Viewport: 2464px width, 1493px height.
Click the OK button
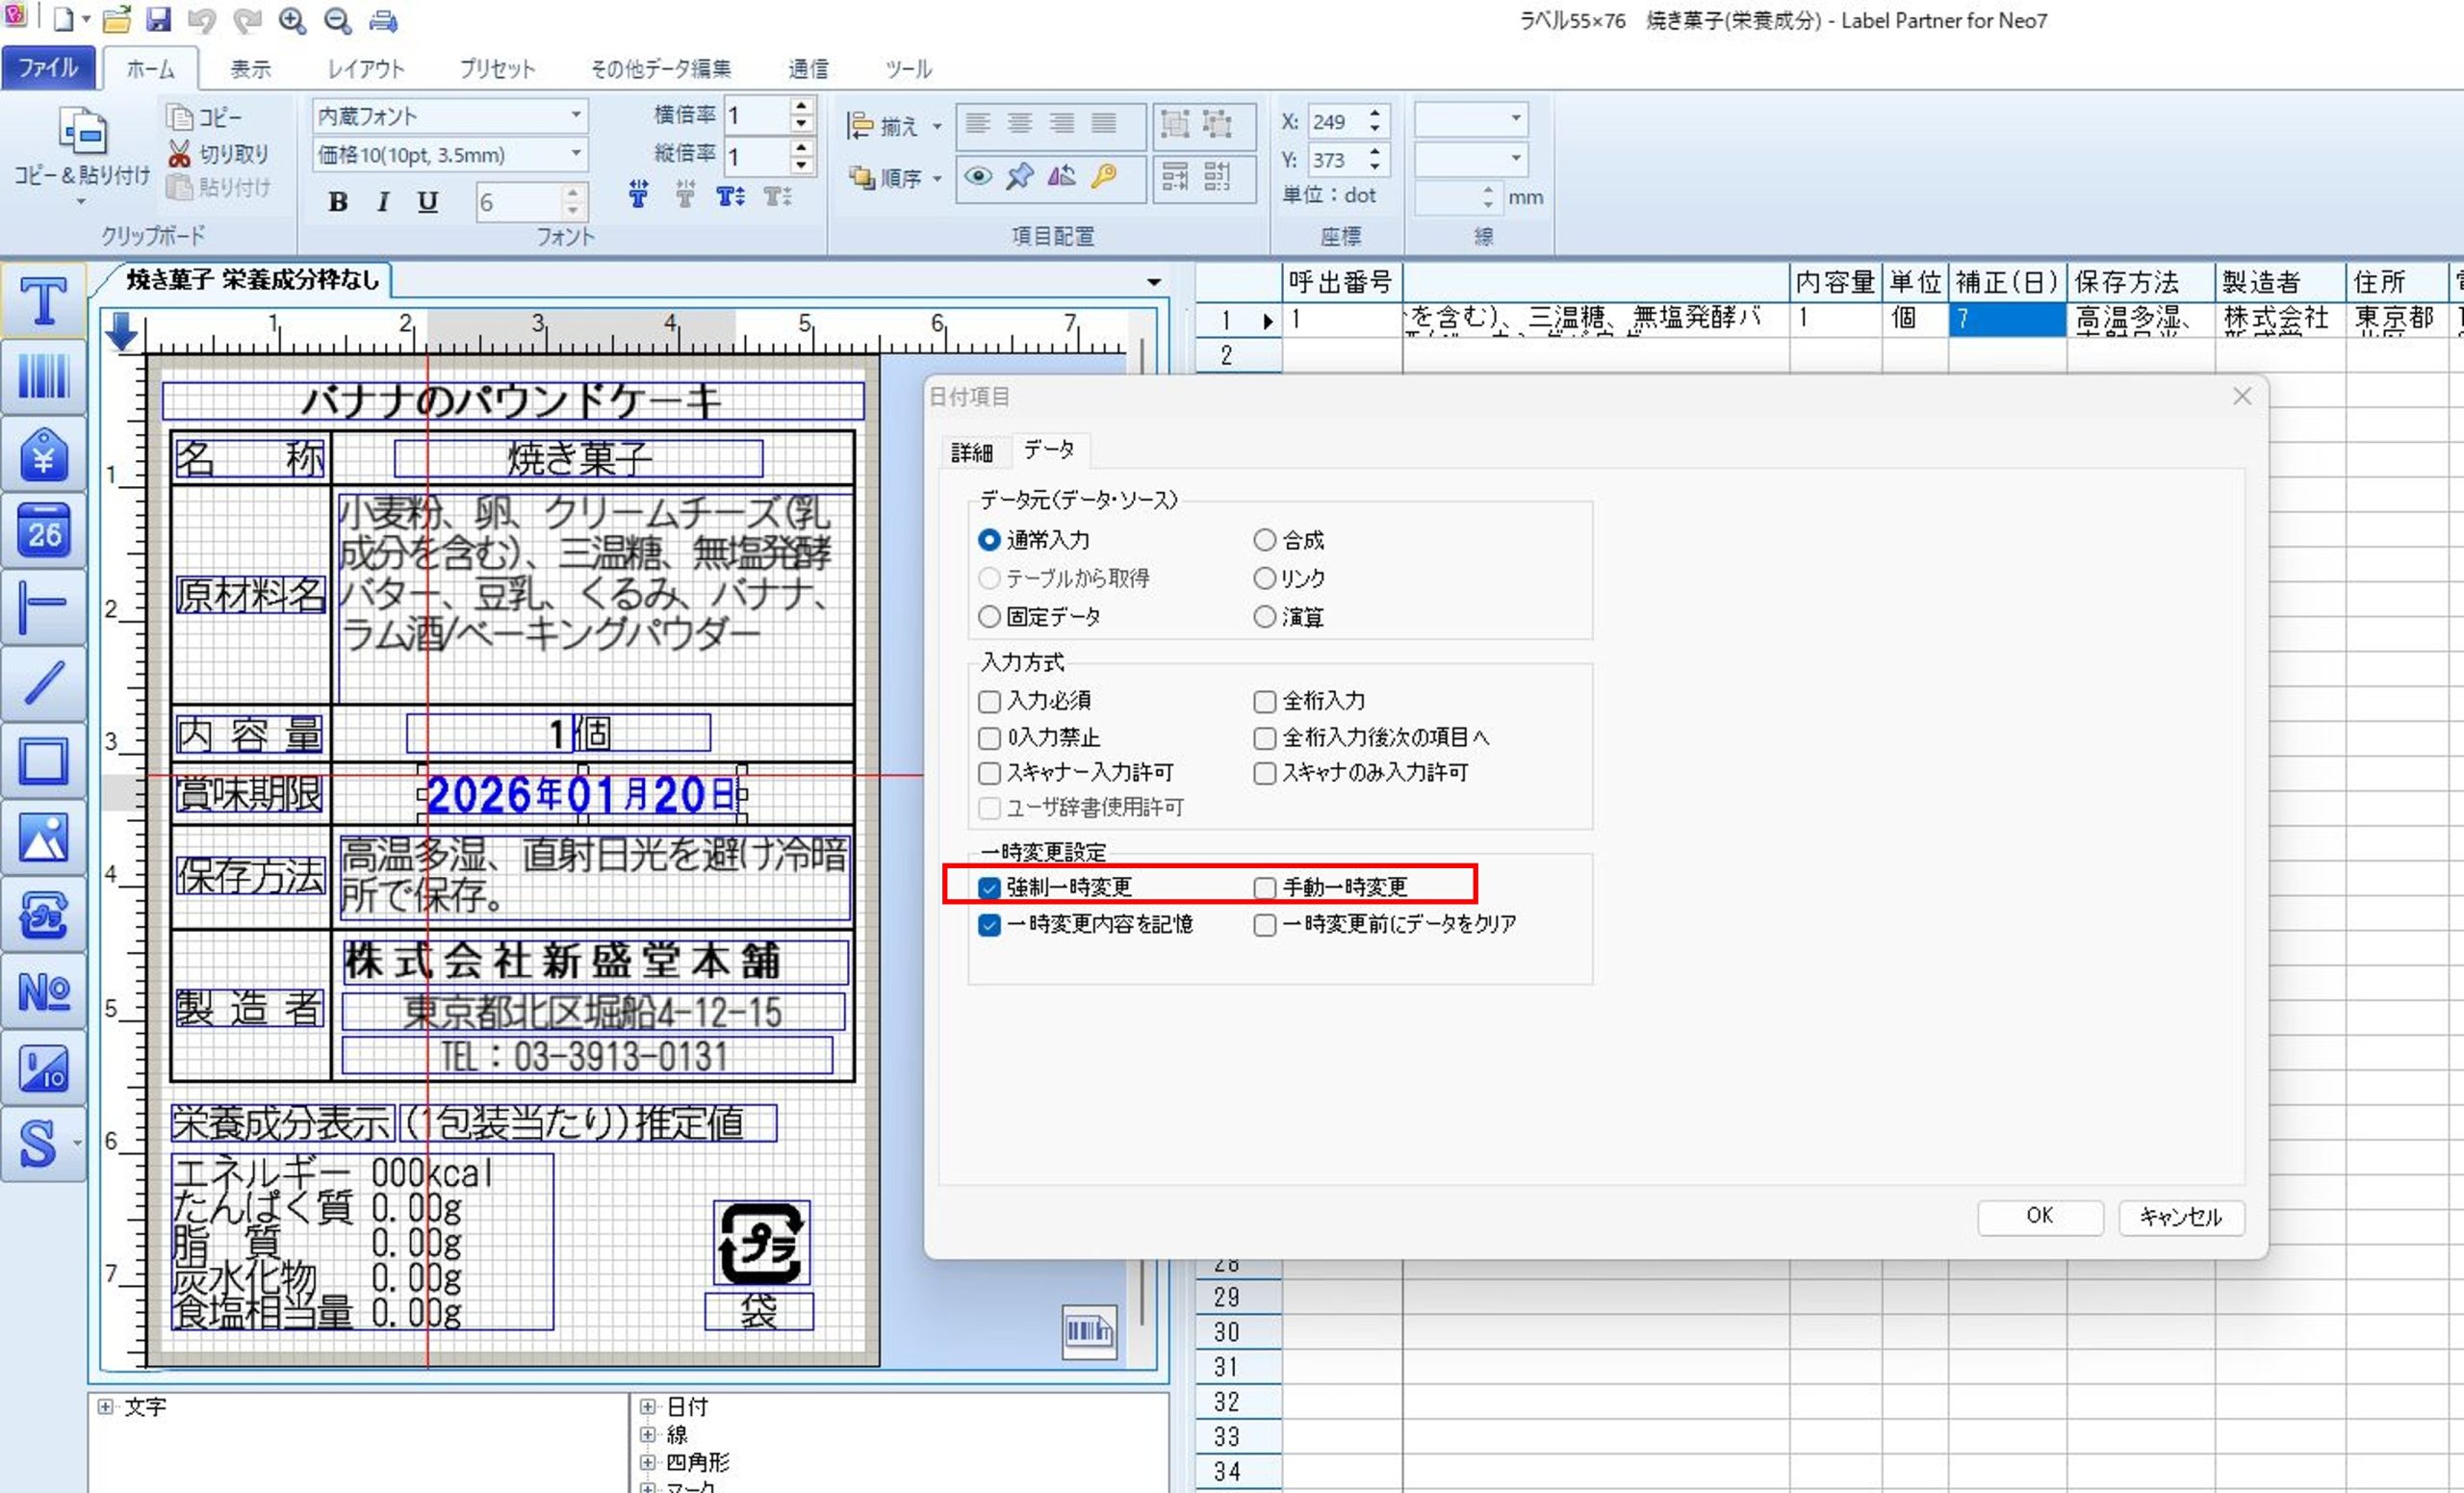coord(2039,1216)
